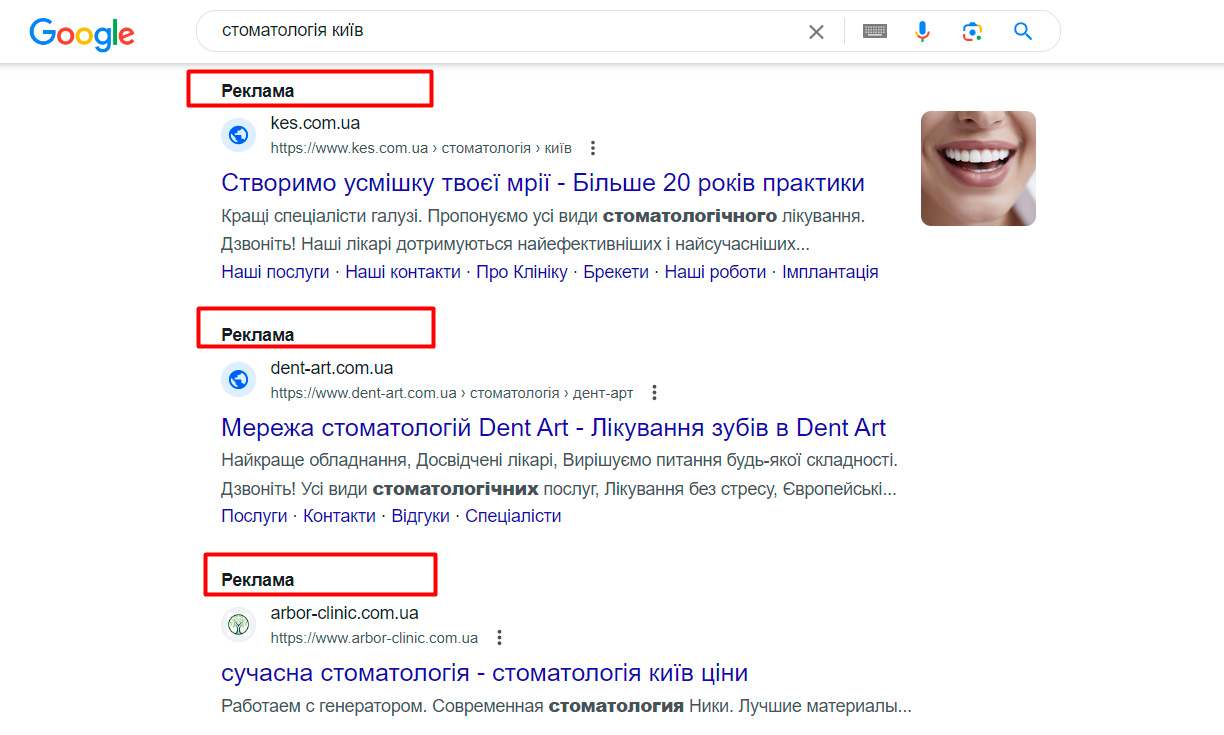Click URL https://www.kes.com.ua › стоматологія › київ
Image resolution: width=1224 pixels, height=735 pixels.
pyautogui.click(x=421, y=148)
